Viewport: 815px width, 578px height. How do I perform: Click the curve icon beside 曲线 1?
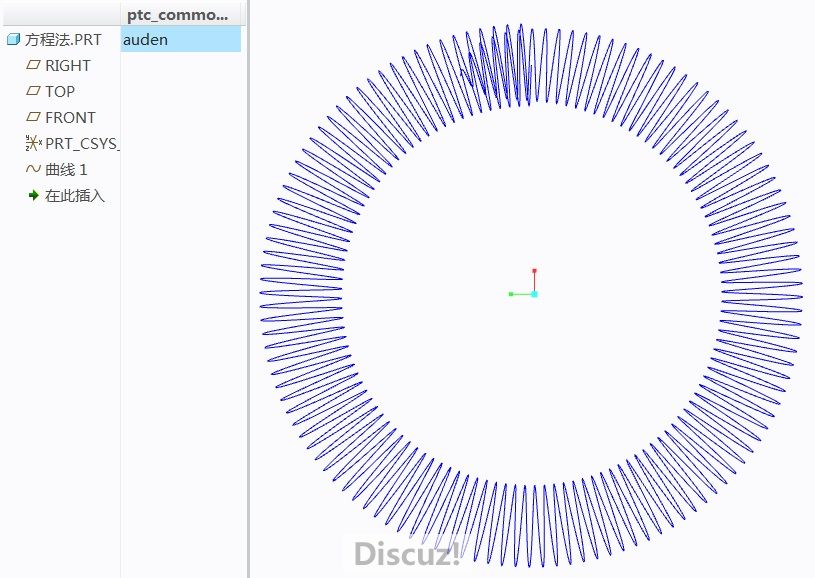pyautogui.click(x=33, y=169)
